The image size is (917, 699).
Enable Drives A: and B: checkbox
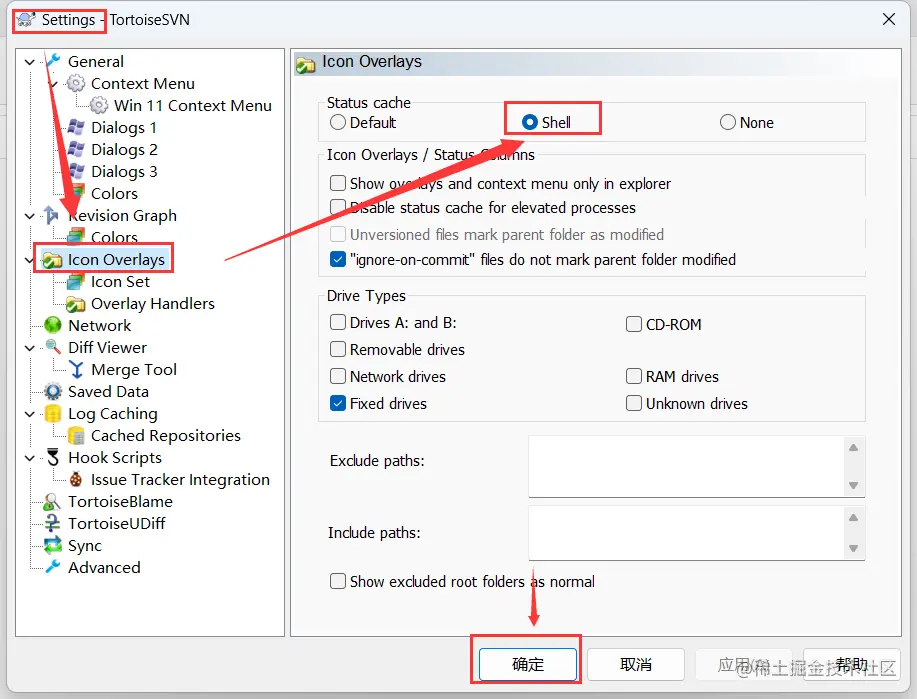point(337,322)
